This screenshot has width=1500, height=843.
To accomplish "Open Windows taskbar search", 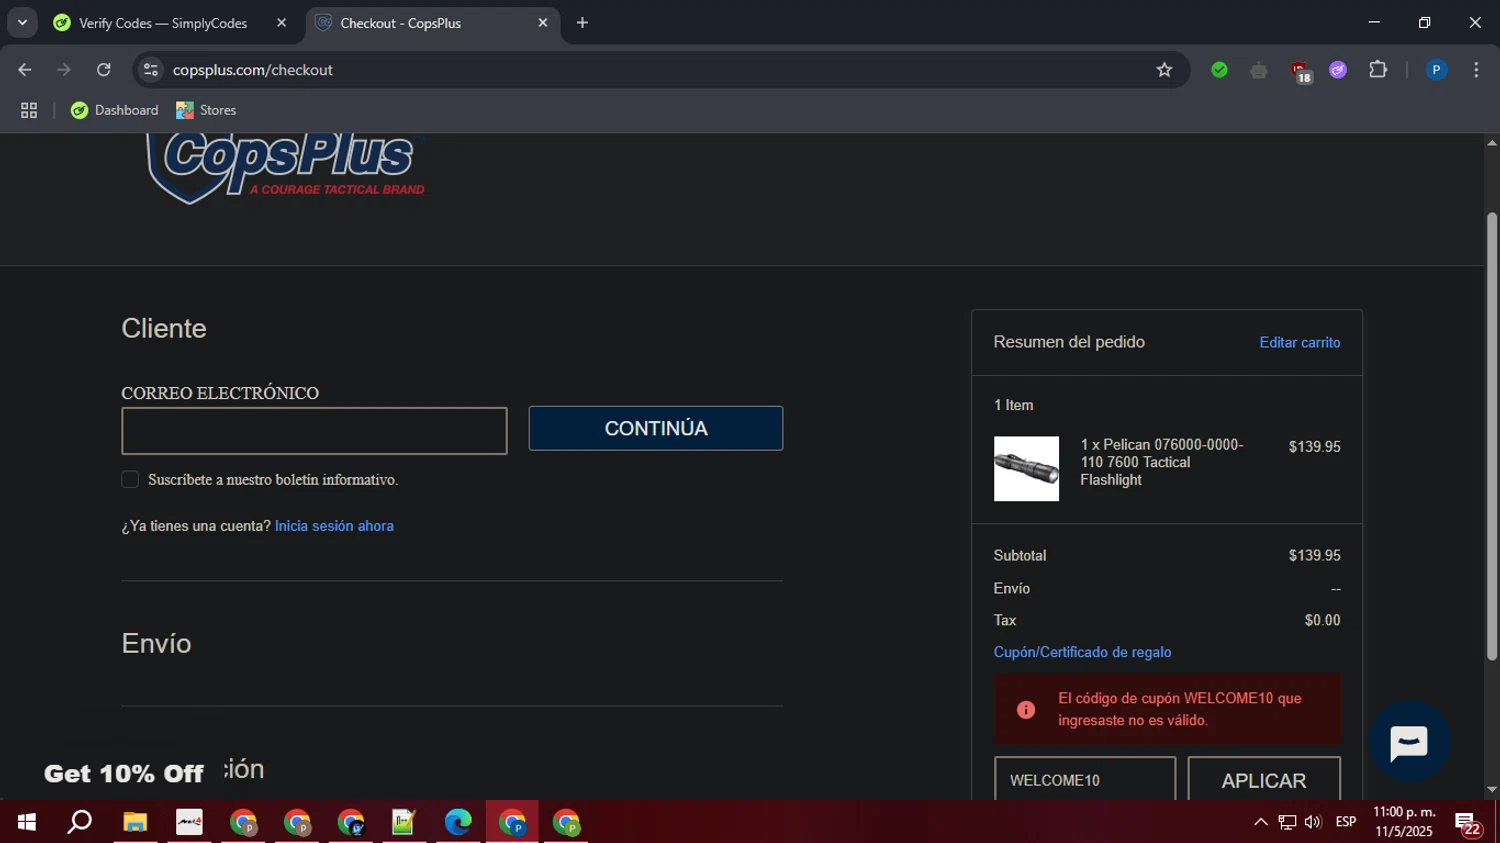I will (80, 822).
